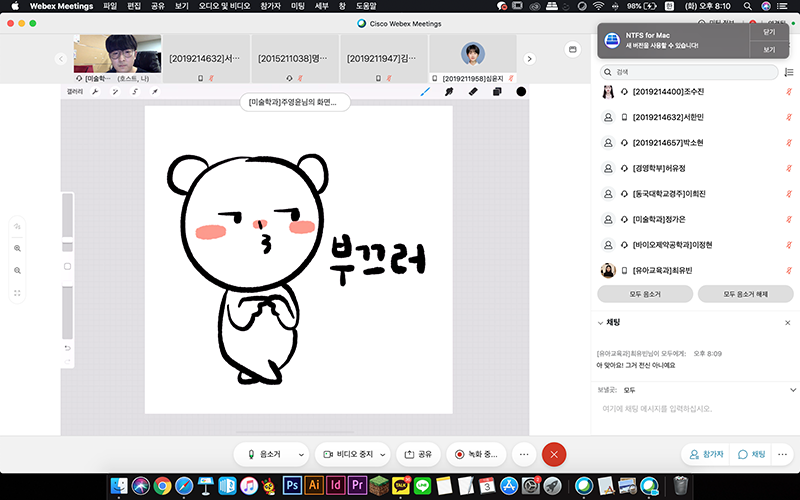
Task: Select the eraser tool
Action: click(473, 92)
